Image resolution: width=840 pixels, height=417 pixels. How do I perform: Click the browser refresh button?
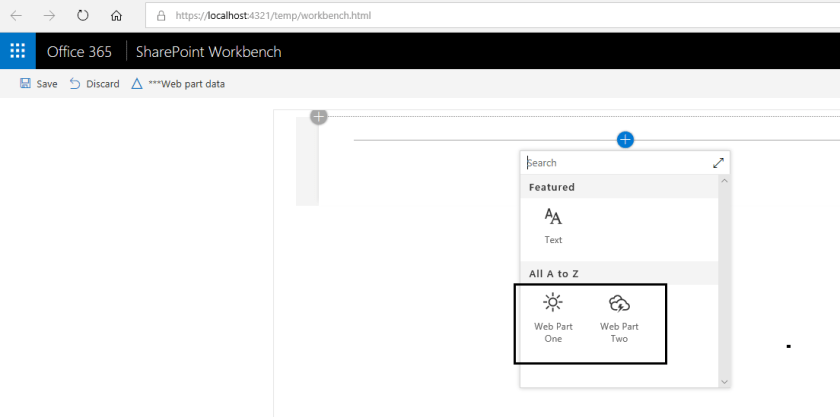(x=82, y=16)
